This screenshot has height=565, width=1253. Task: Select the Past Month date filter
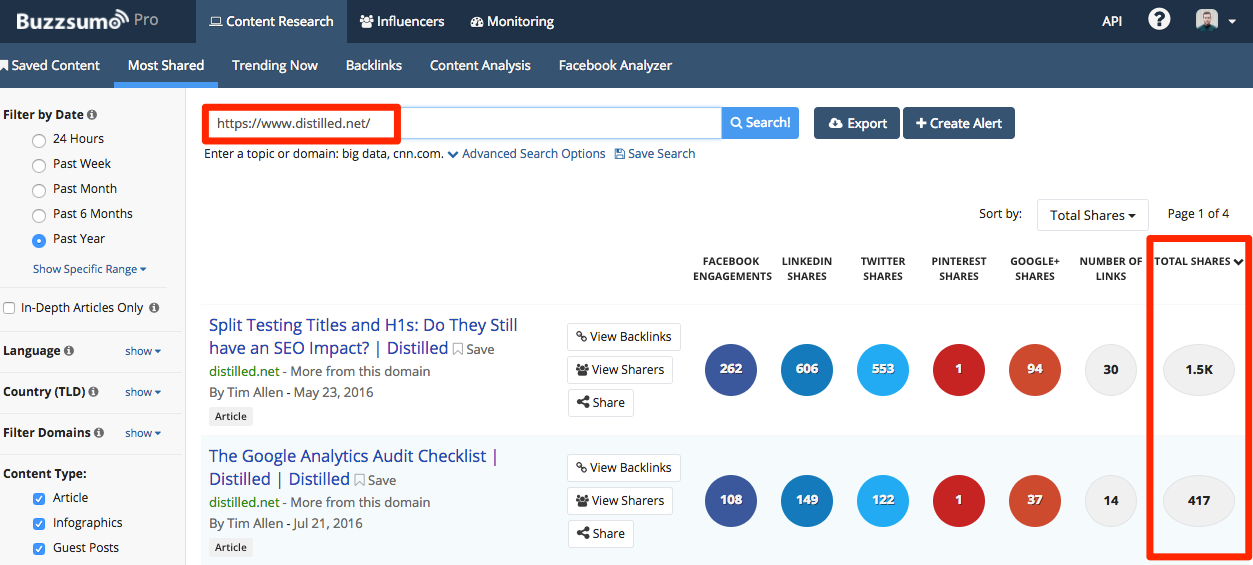[39, 190]
